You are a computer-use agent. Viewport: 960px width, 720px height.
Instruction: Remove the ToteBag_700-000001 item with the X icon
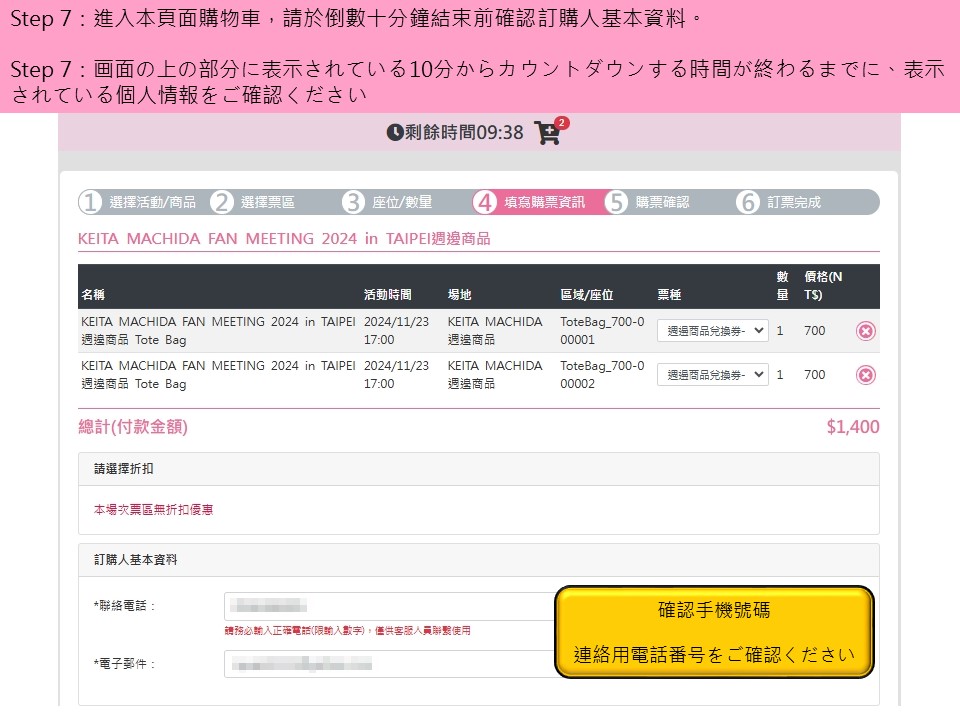coord(866,331)
